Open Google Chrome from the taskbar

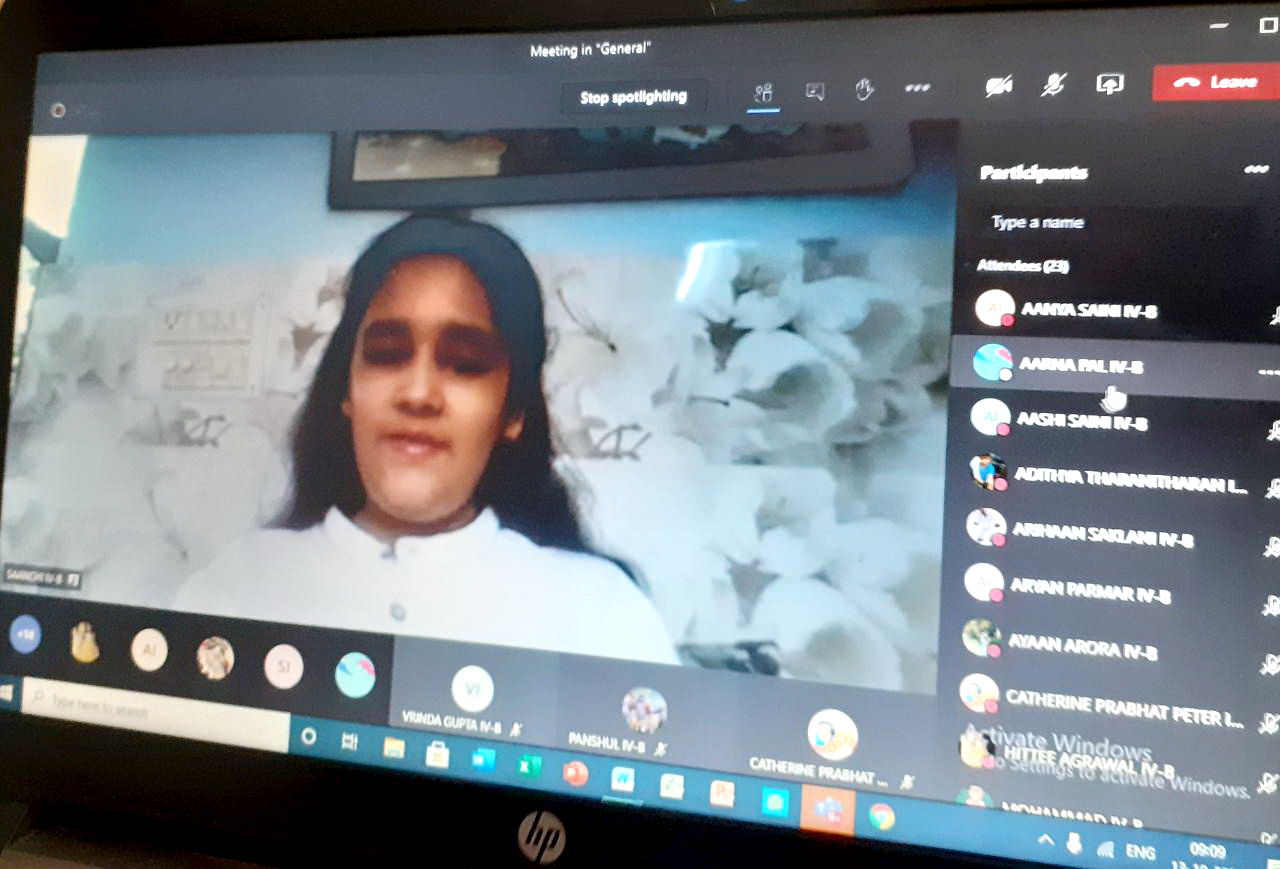[x=881, y=817]
